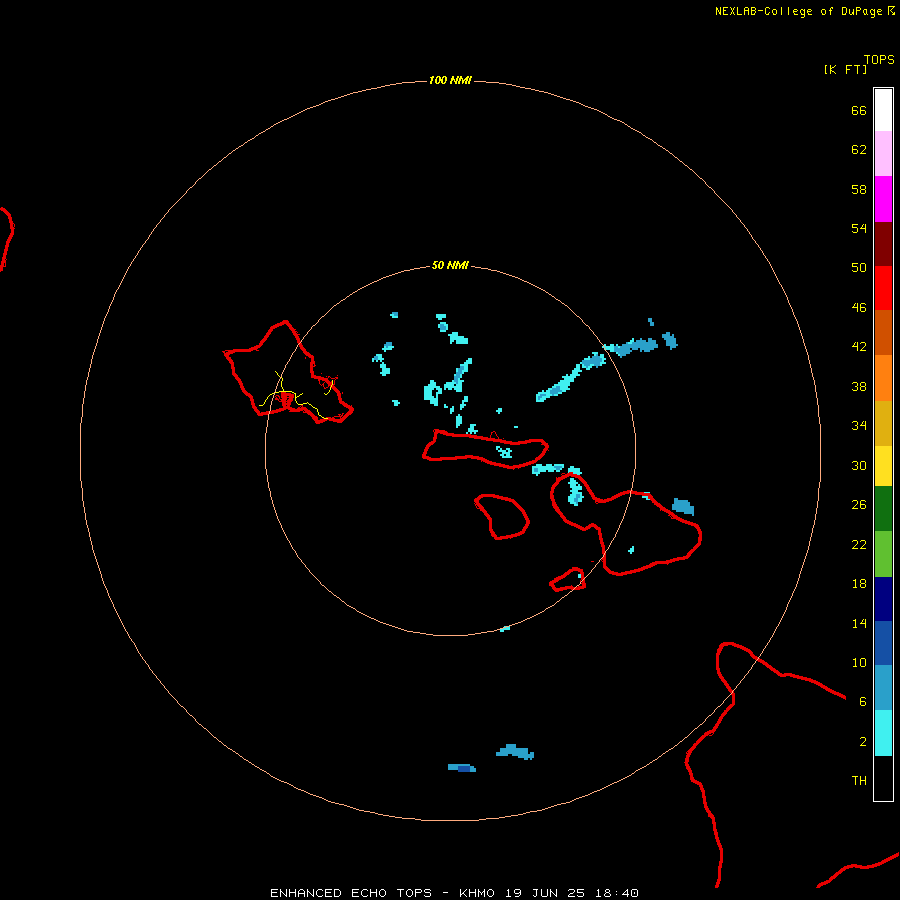Image resolution: width=900 pixels, height=900 pixels.
Task: Click 'ENHANCED ECHO TOPS' in the footer caption
Action: 351,893
